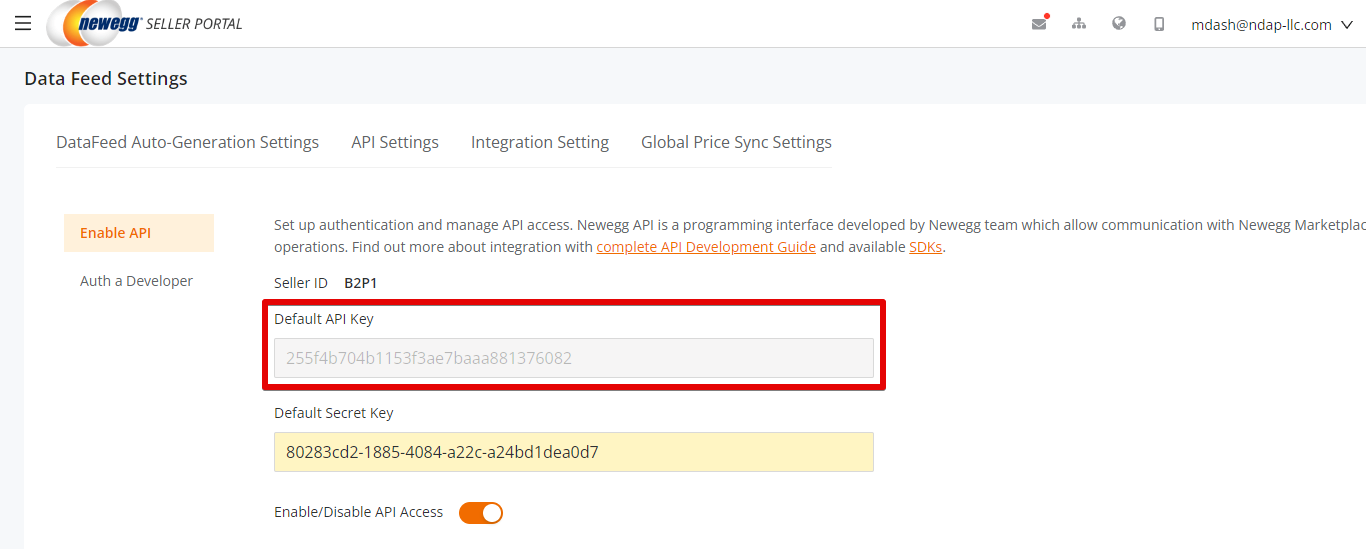This screenshot has width=1366, height=549.
Task: Open Auth a Developer side menu item
Action: pyautogui.click(x=139, y=281)
